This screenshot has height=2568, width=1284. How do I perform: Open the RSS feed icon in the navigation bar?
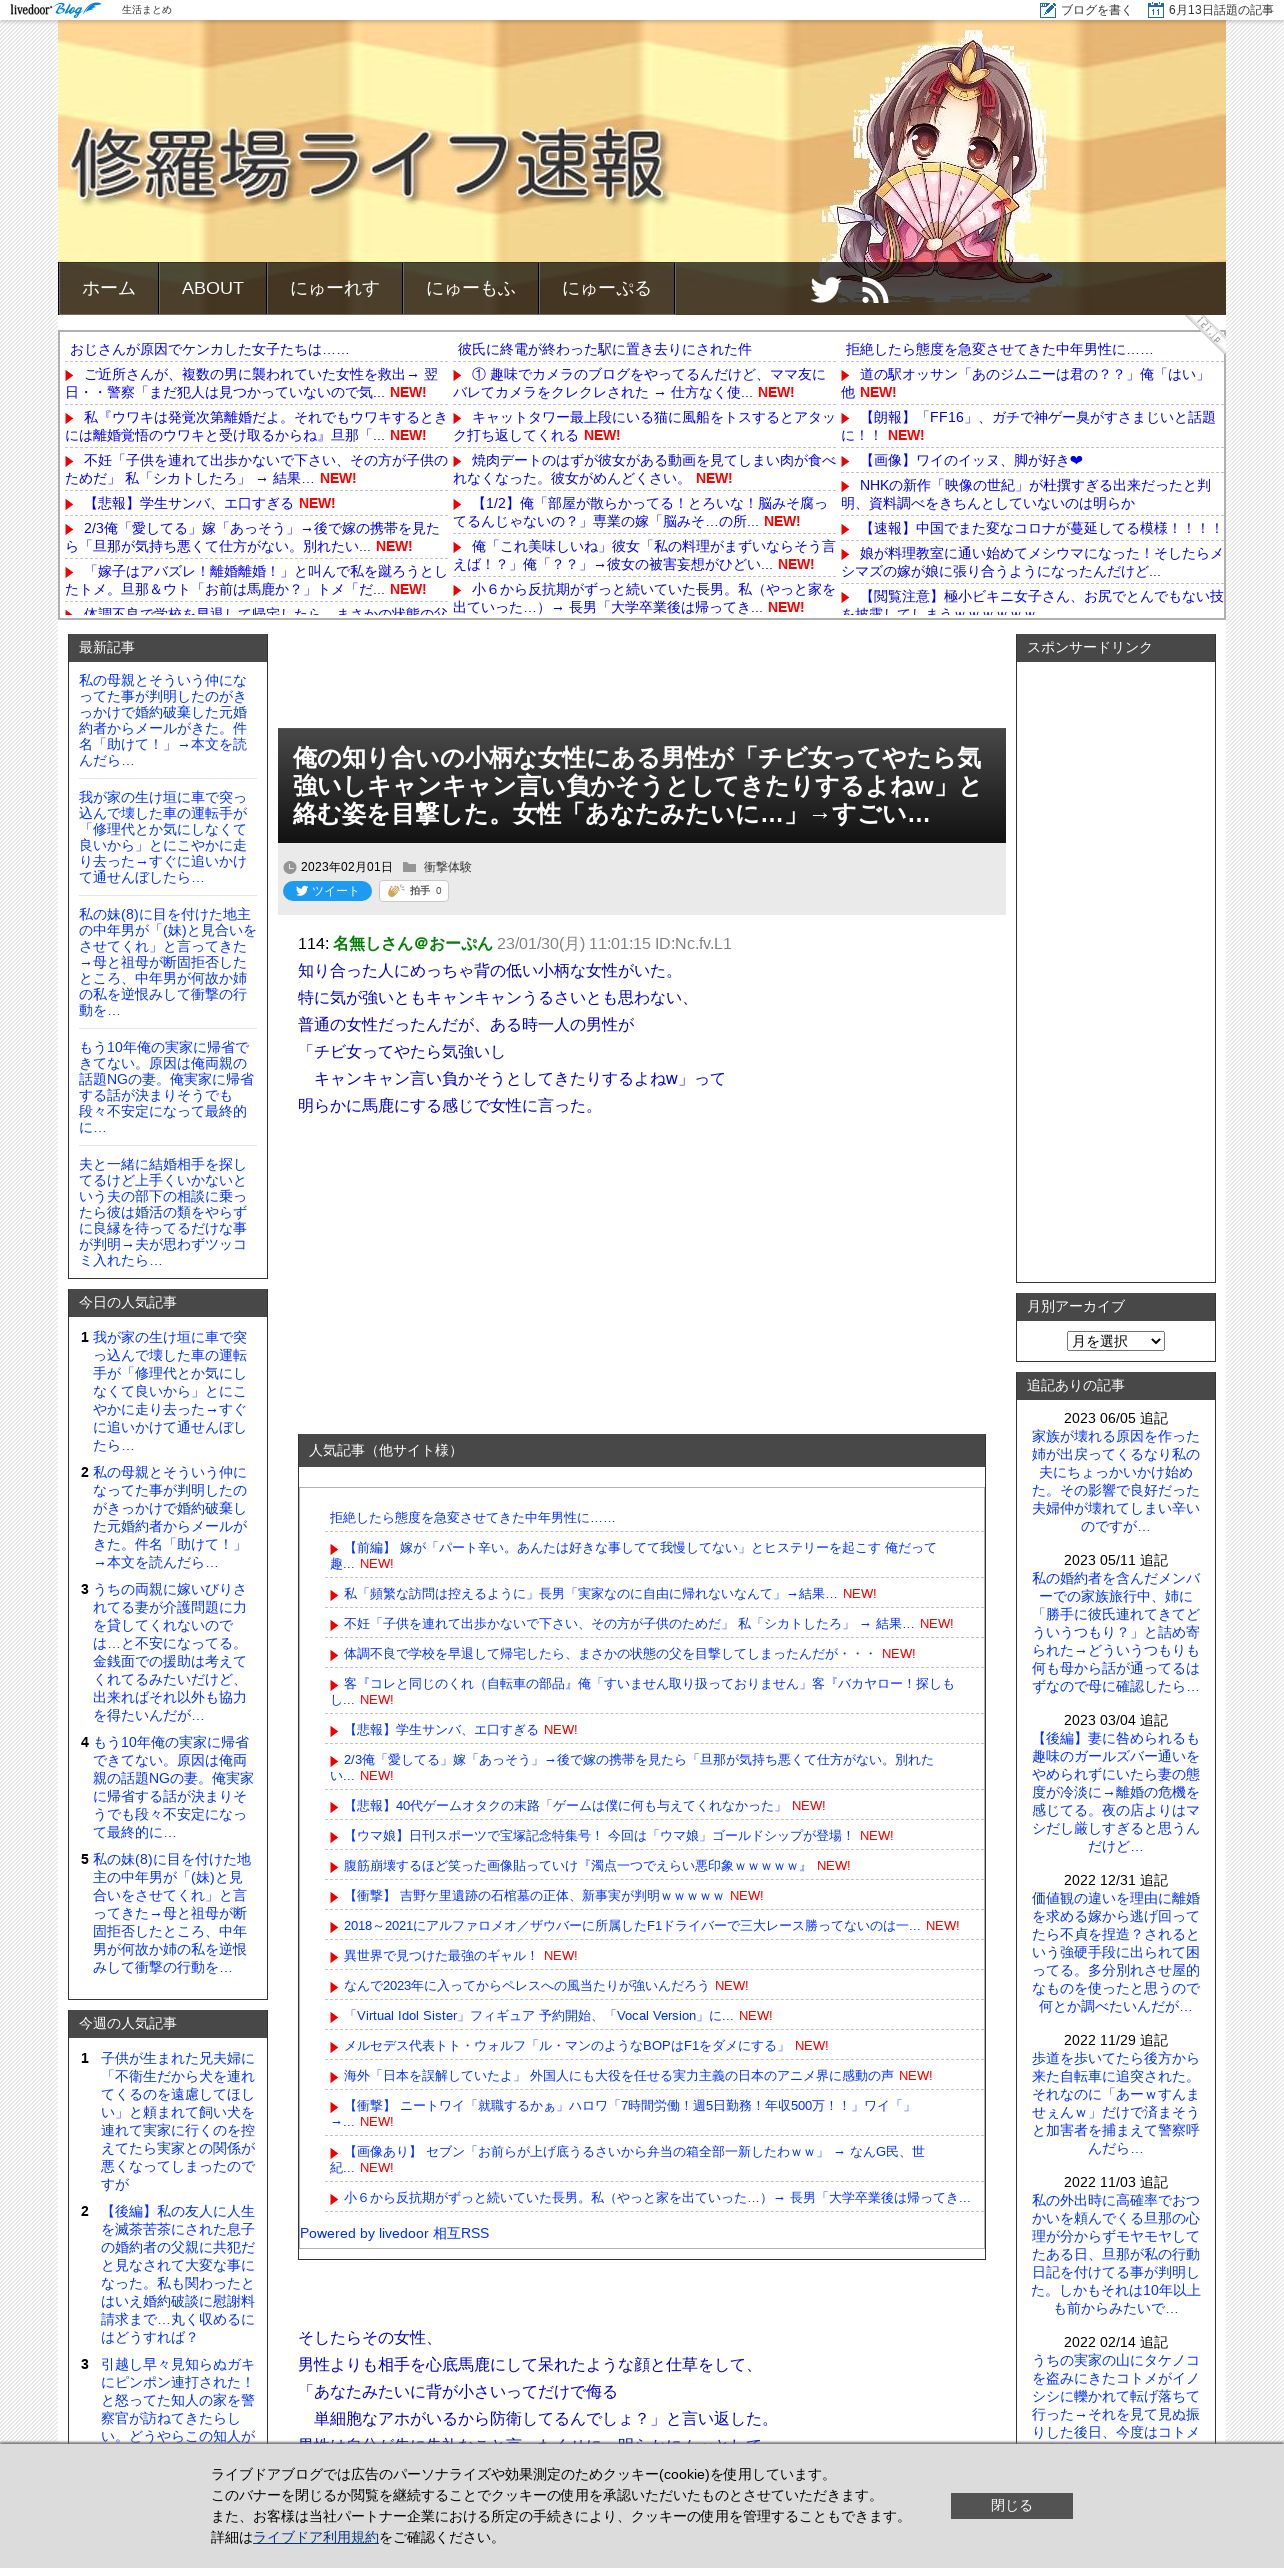click(875, 289)
